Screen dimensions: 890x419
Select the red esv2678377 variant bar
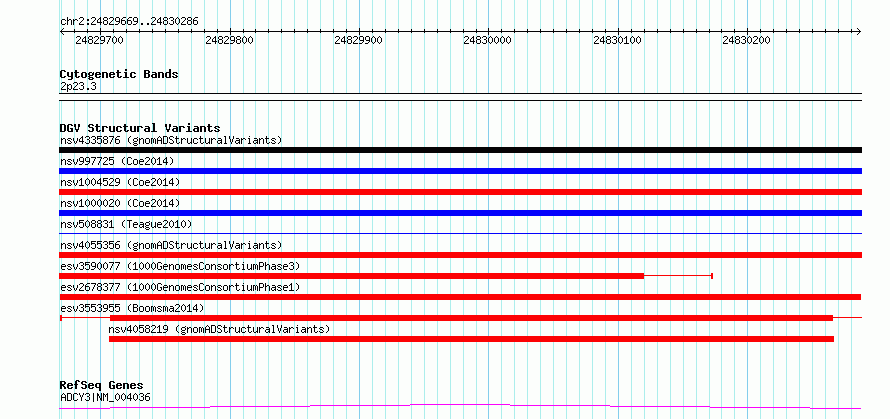click(x=460, y=297)
